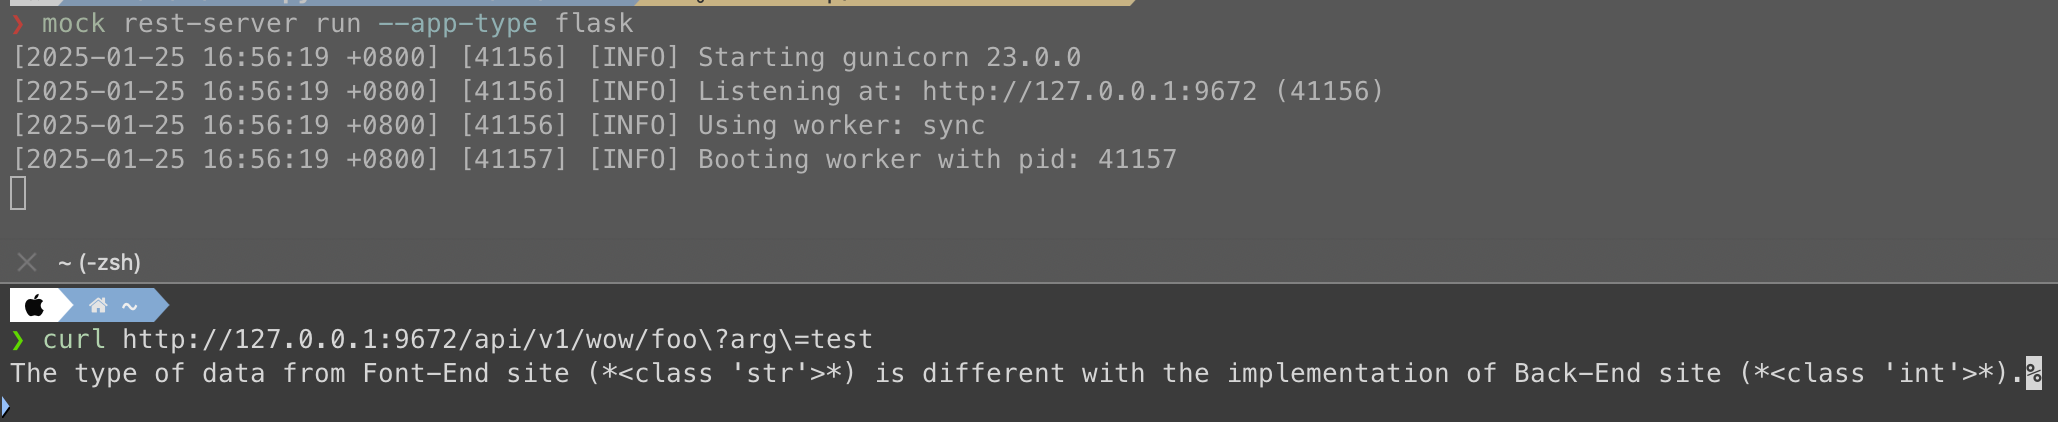Screen dimensions: 2058x422
Task: Click the highlighted percent end-of-line marker
Action: 2033,373
